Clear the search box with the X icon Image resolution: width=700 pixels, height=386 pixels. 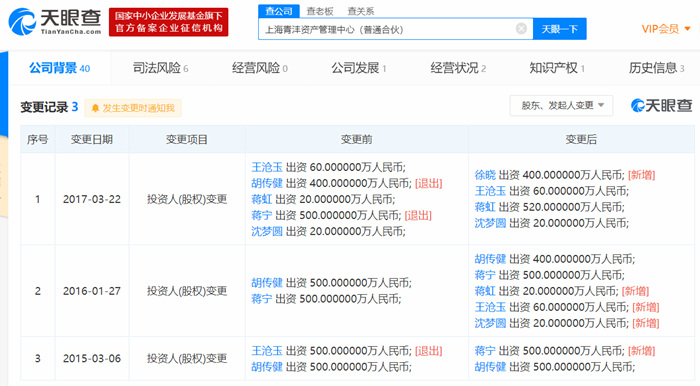(x=521, y=29)
